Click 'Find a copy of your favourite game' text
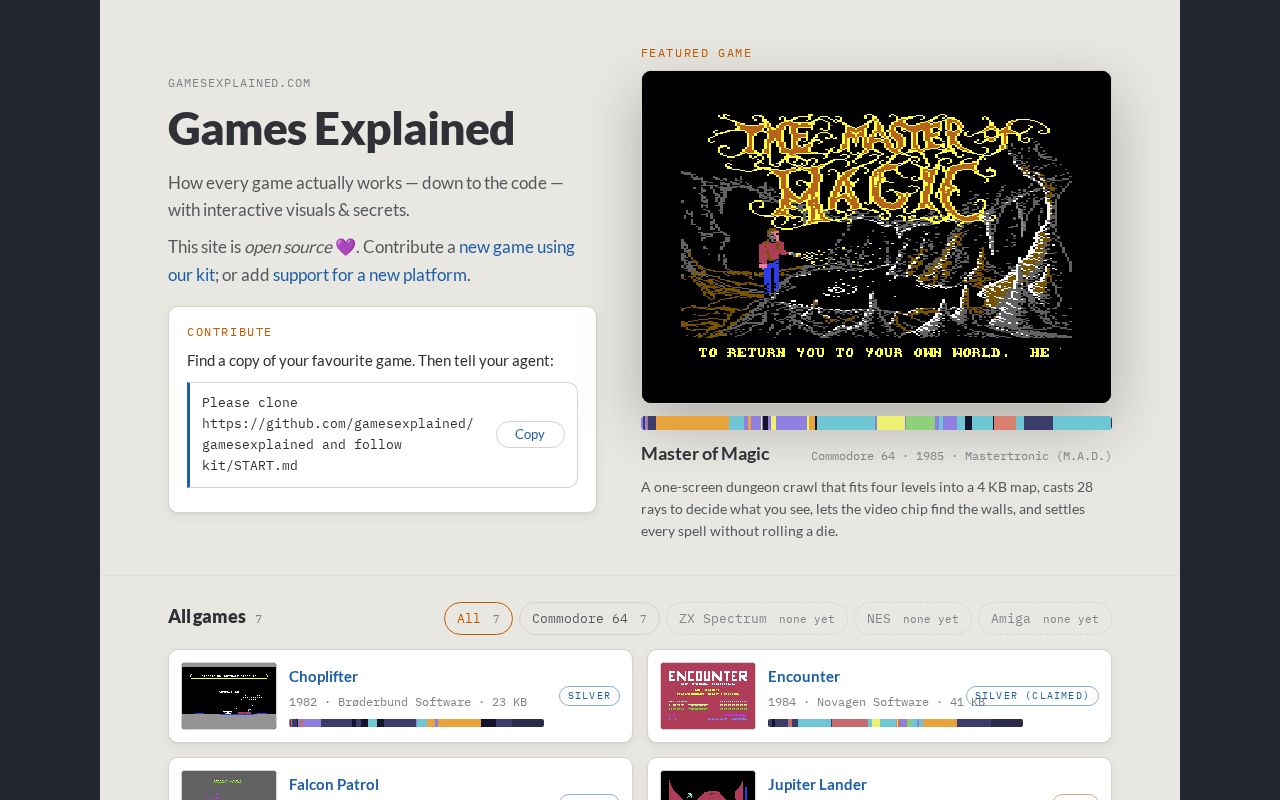1280x800 pixels. point(370,361)
